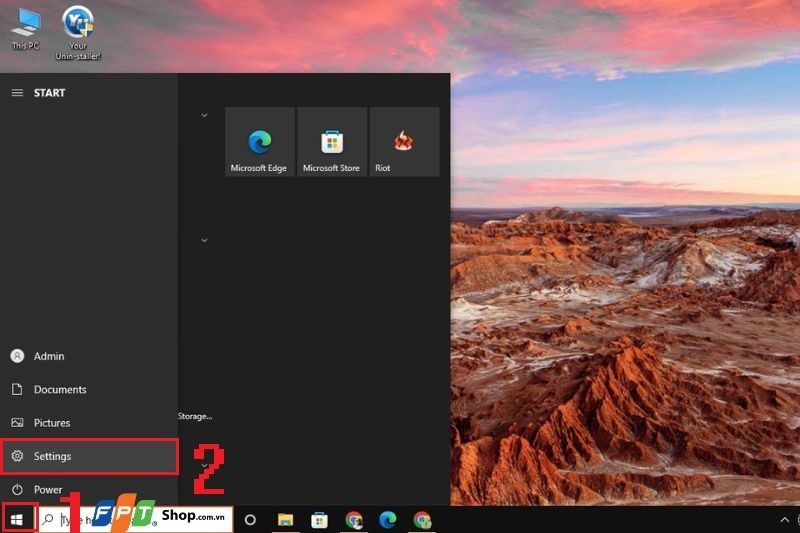Click the Storage... group label
Screen dimensions: 800x533
tap(195, 416)
